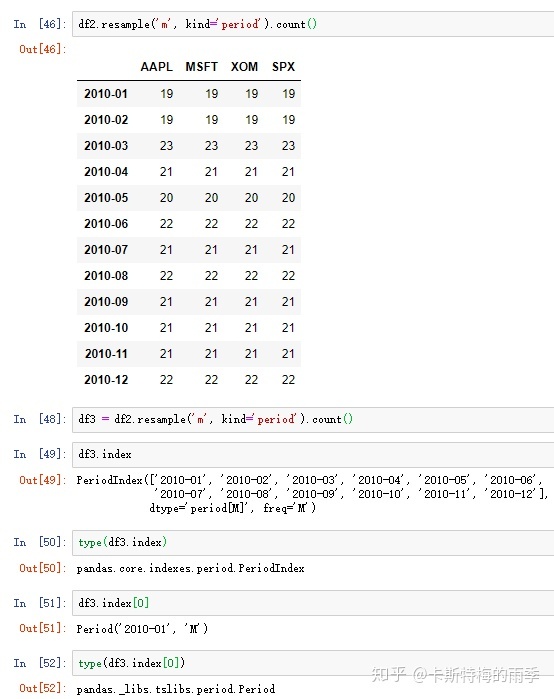The height and width of the screenshot is (699, 554).
Task: Click the AAPL value in row 2010-01
Action: point(166,94)
